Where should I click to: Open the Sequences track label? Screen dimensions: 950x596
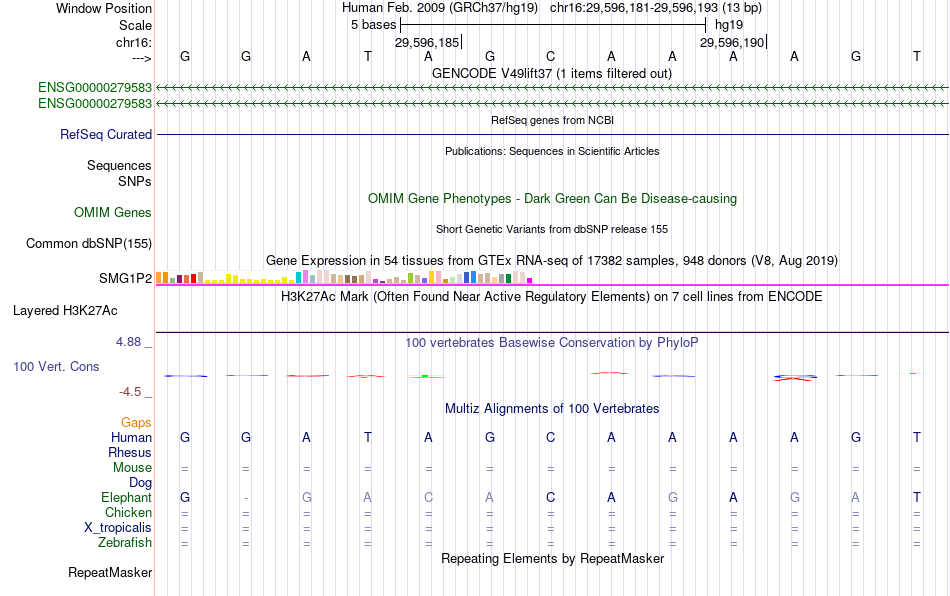click(x=119, y=165)
